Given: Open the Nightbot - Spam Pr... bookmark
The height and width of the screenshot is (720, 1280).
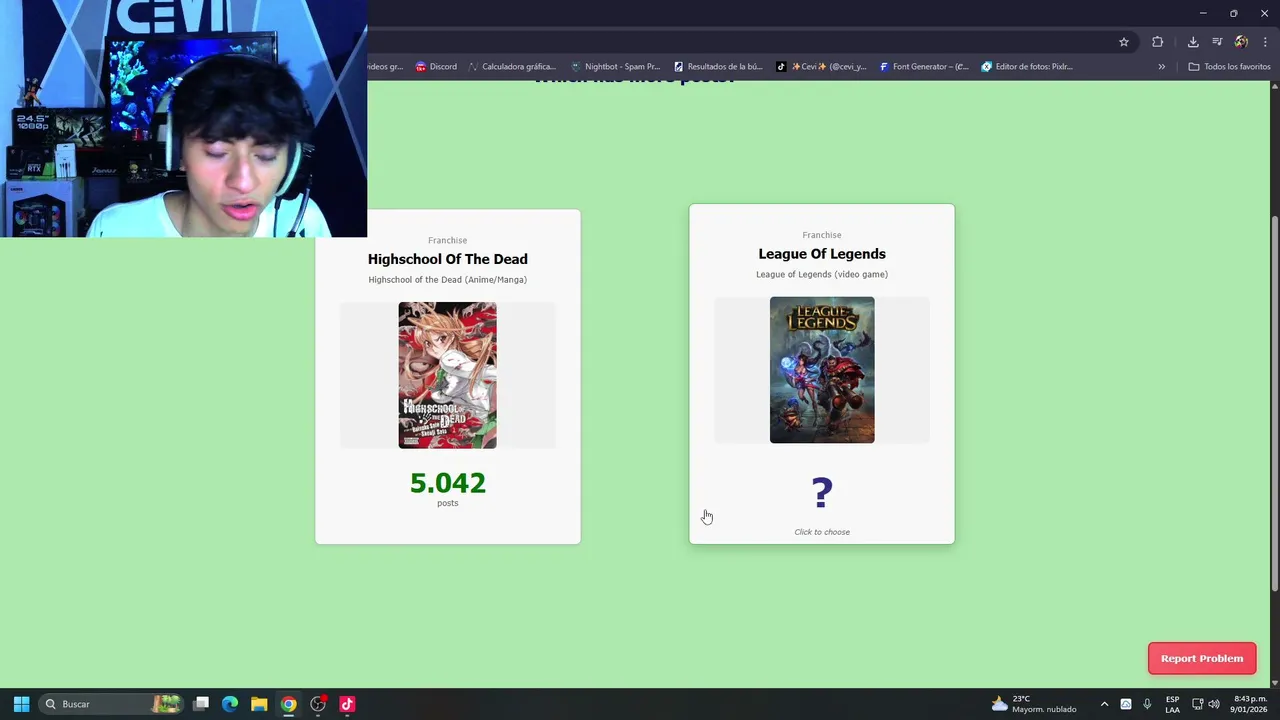Looking at the screenshot, I should 615,67.
